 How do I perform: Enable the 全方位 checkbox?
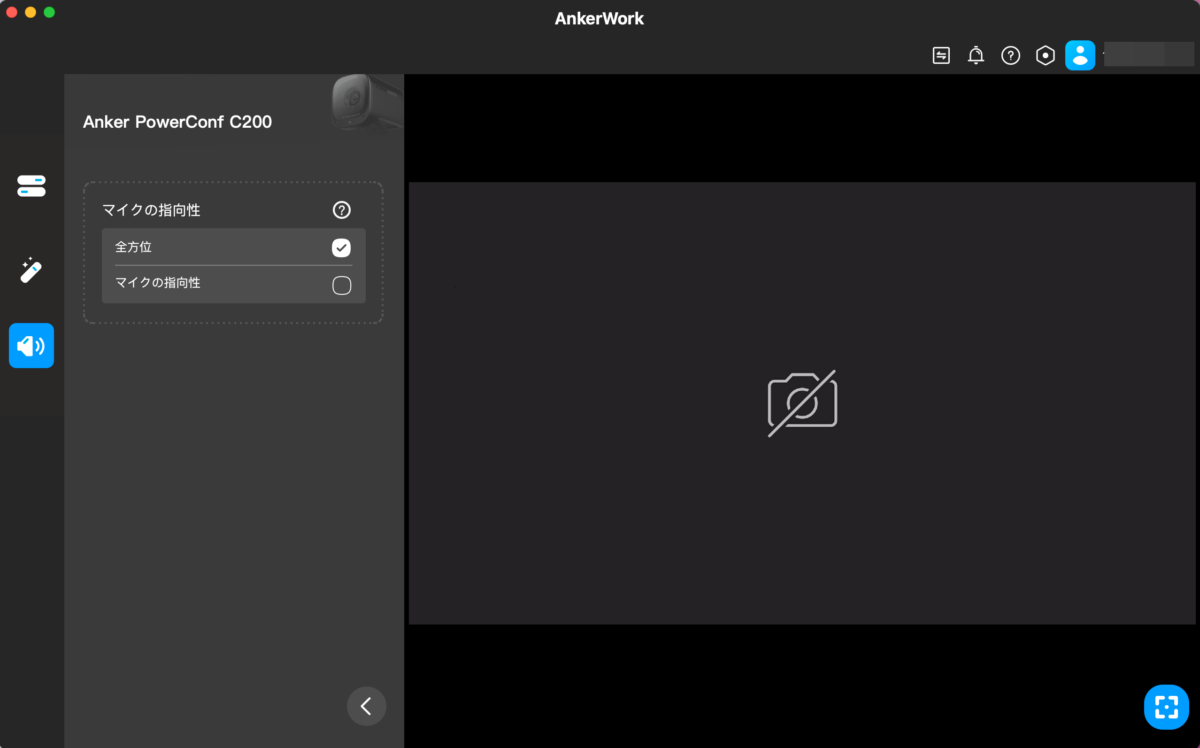coord(341,247)
